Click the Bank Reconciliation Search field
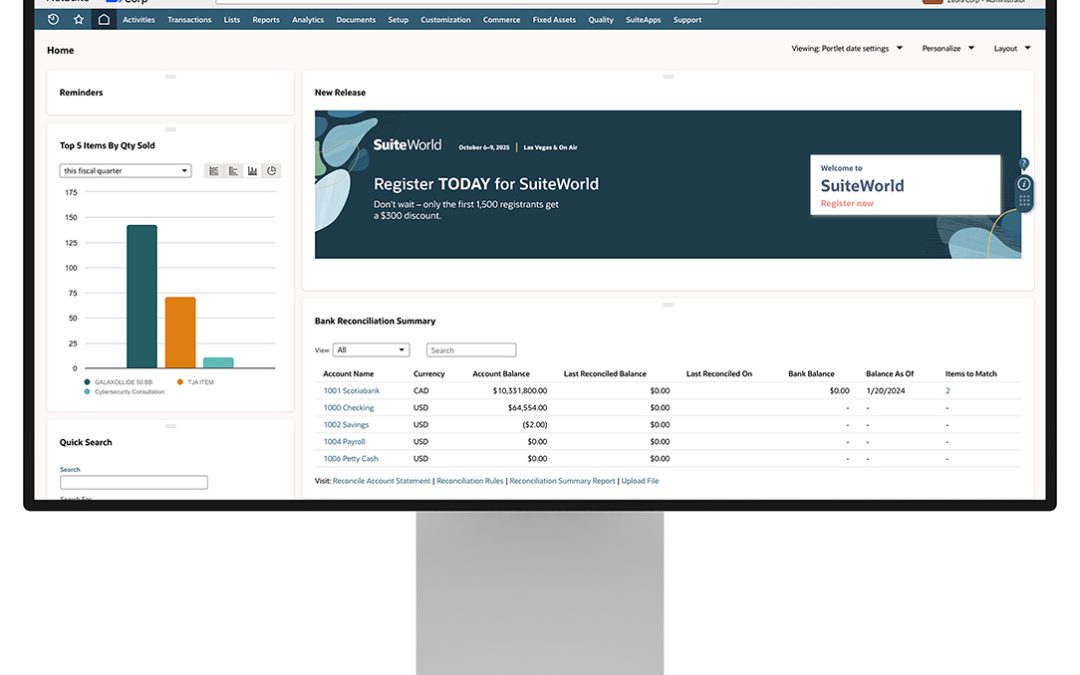 [471, 350]
